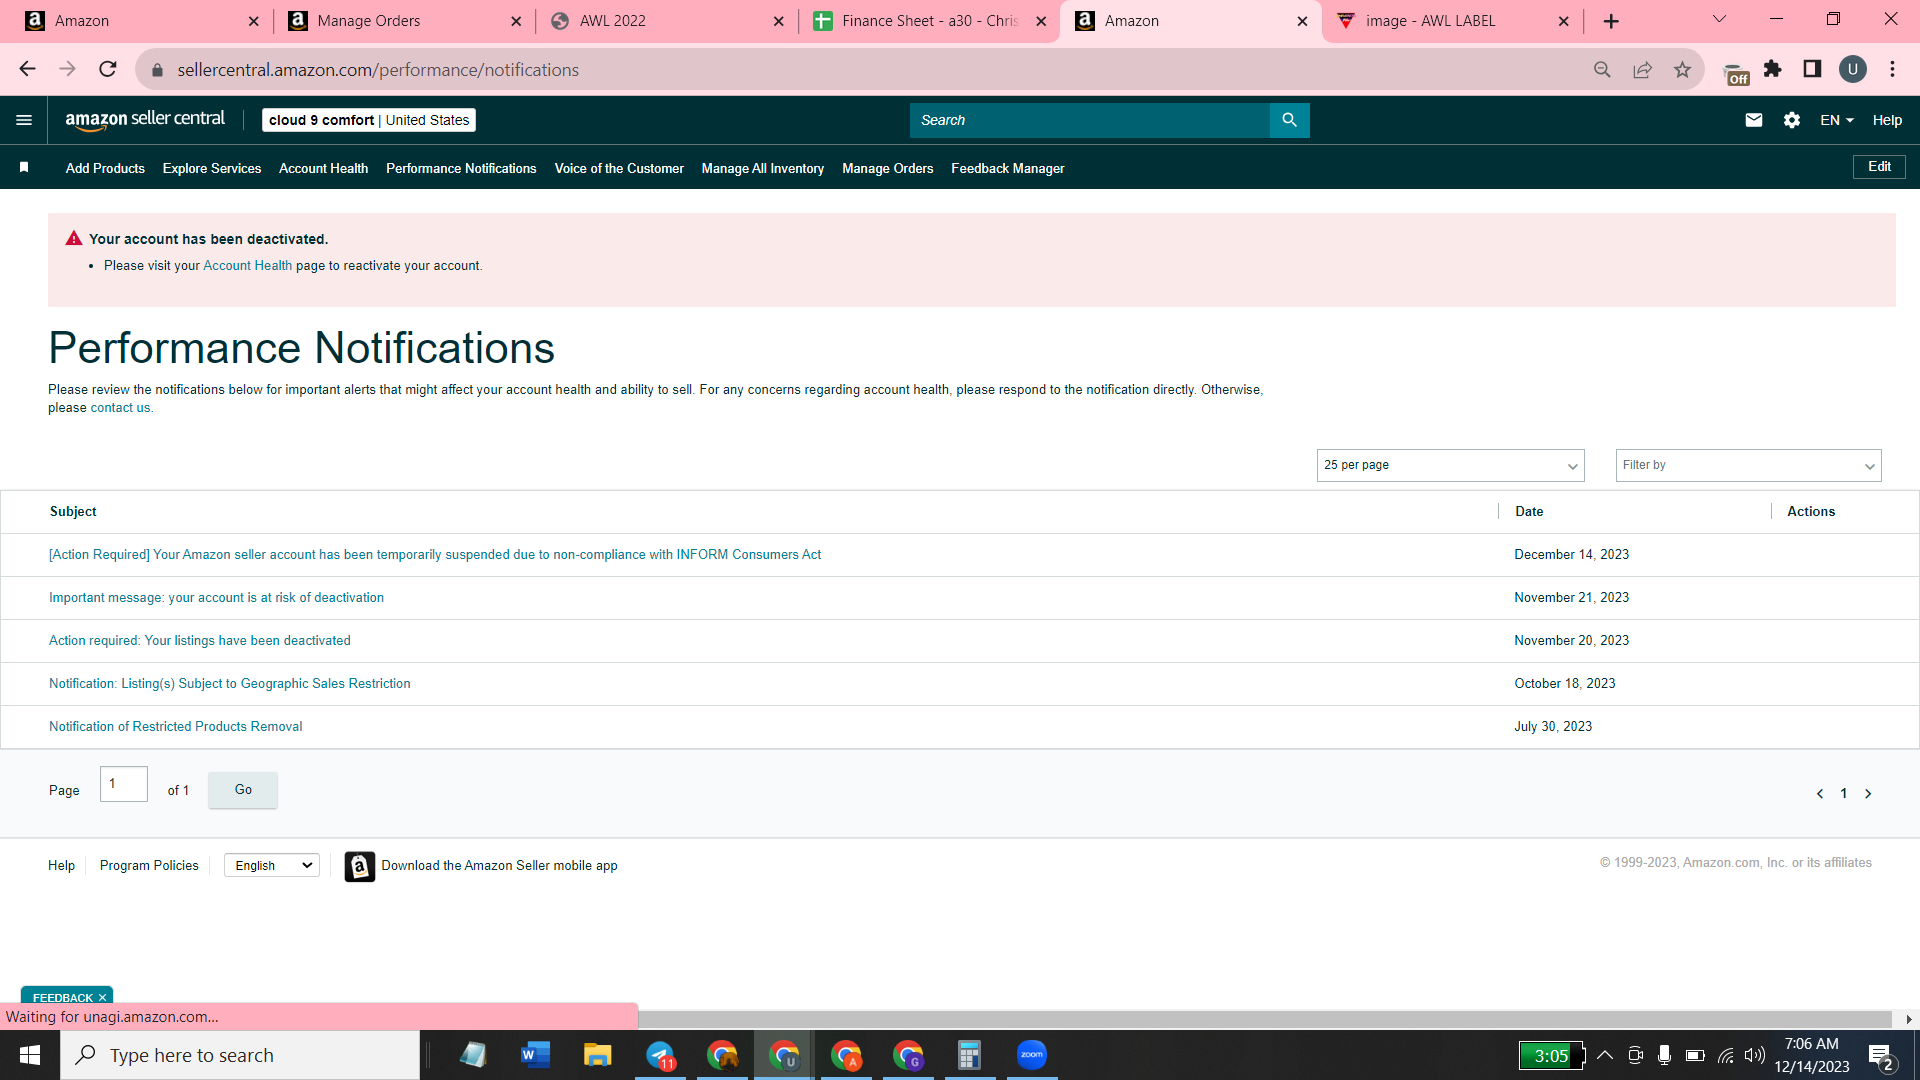Toggle the browser side panel icon

click(1812, 69)
